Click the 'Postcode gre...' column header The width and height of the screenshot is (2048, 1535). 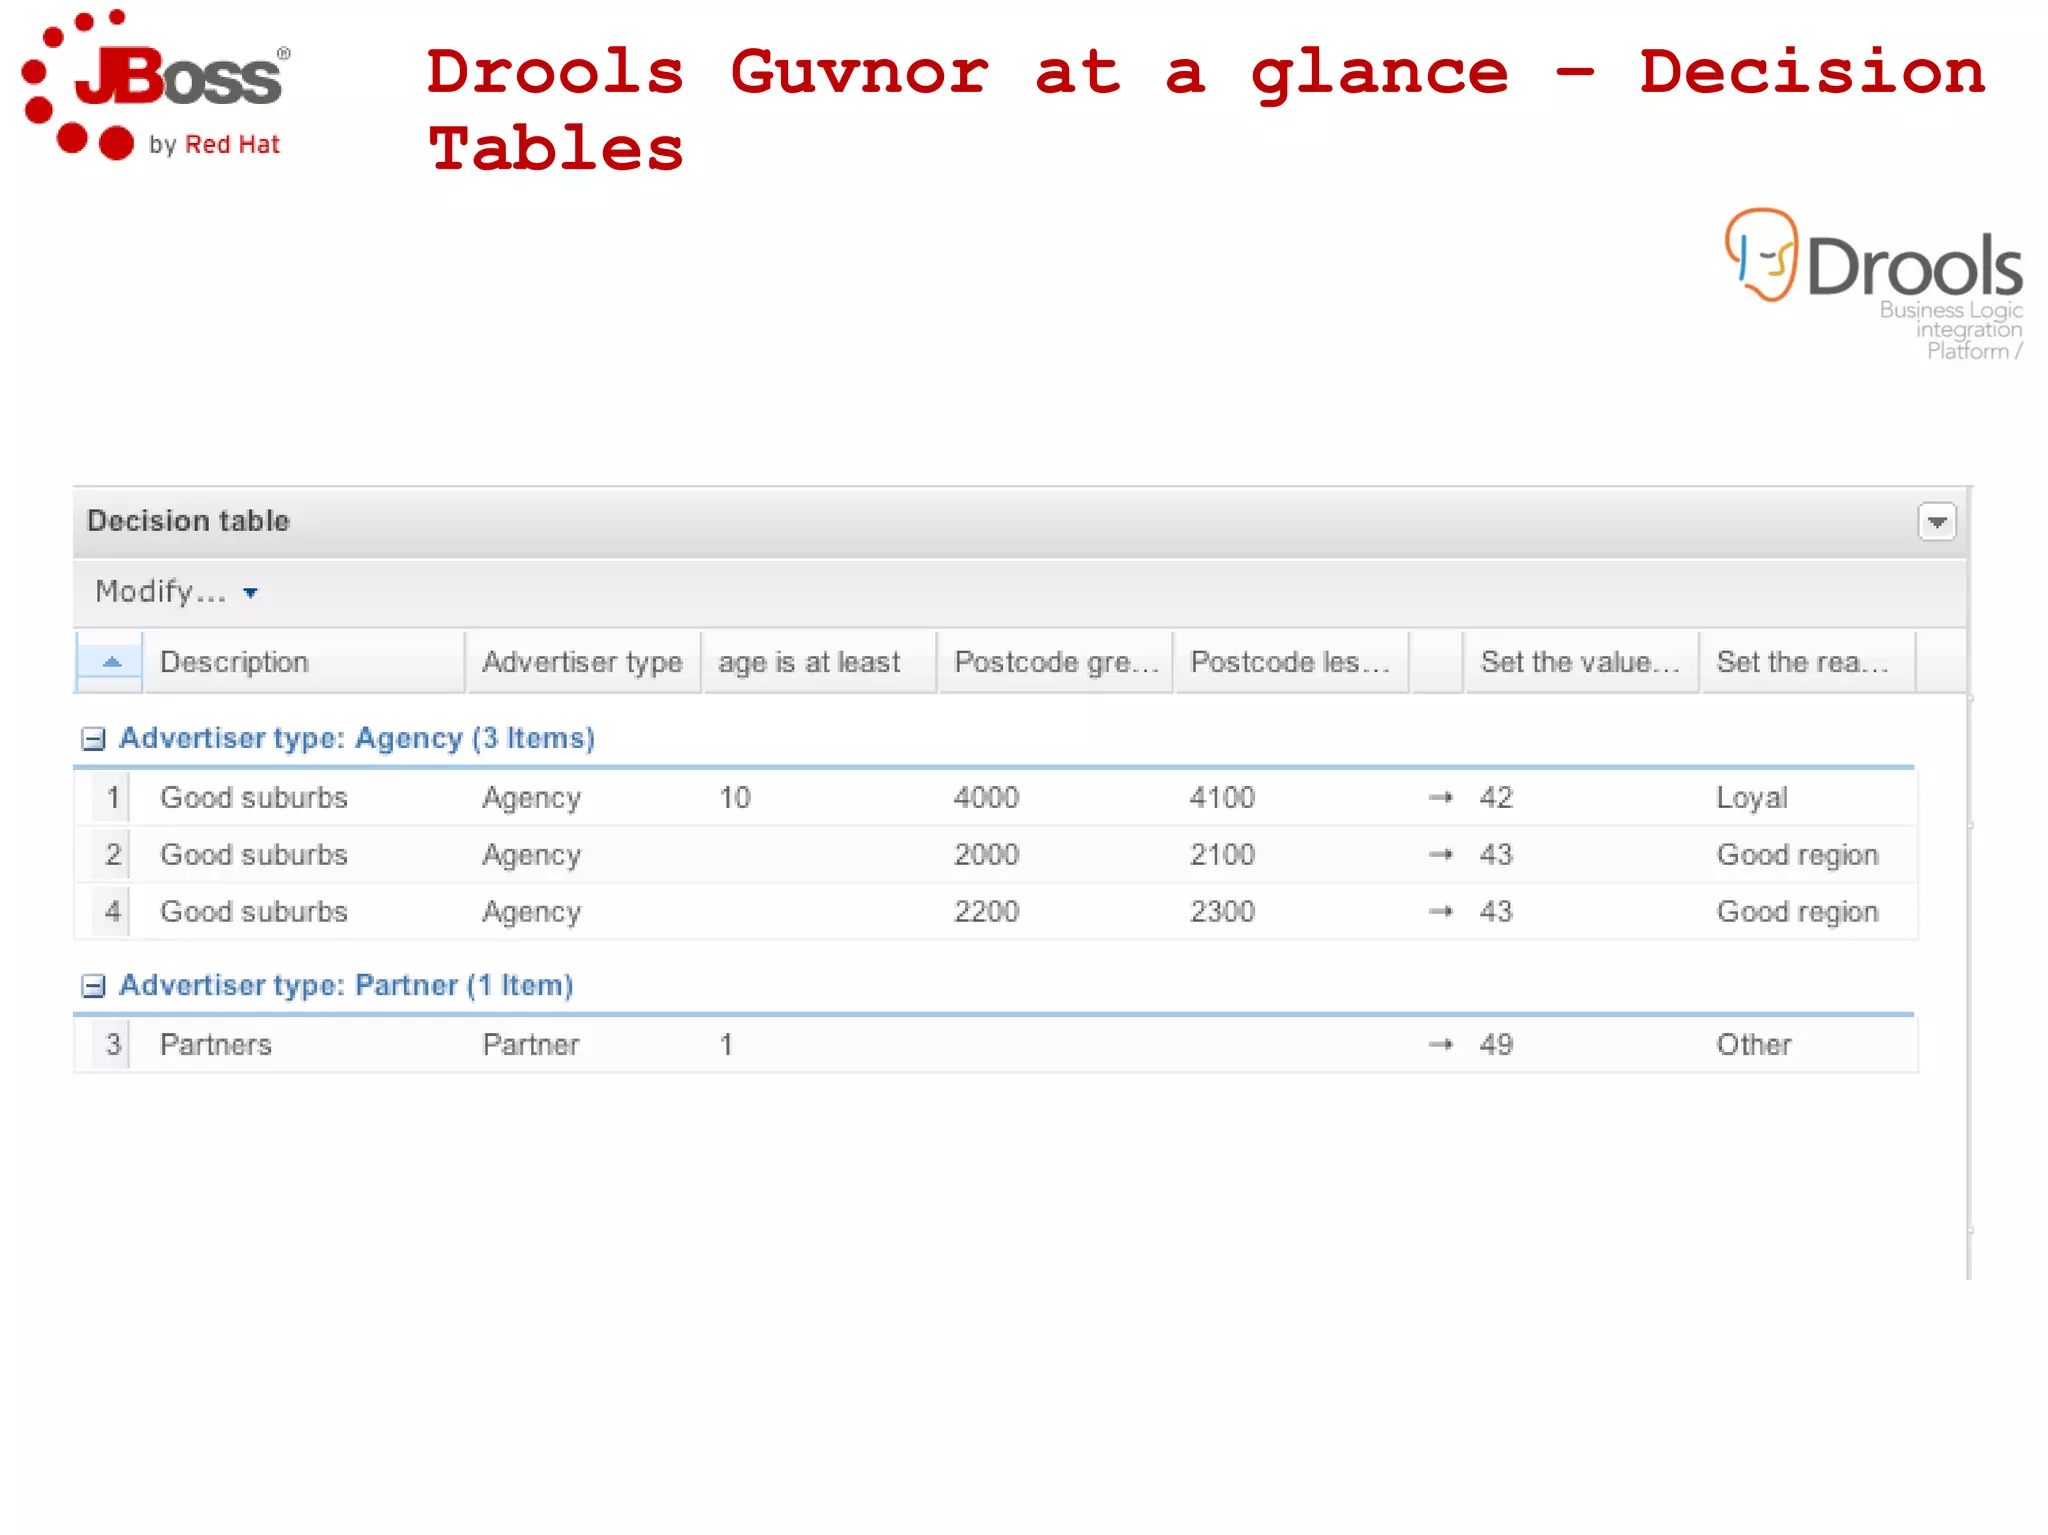(x=1054, y=662)
